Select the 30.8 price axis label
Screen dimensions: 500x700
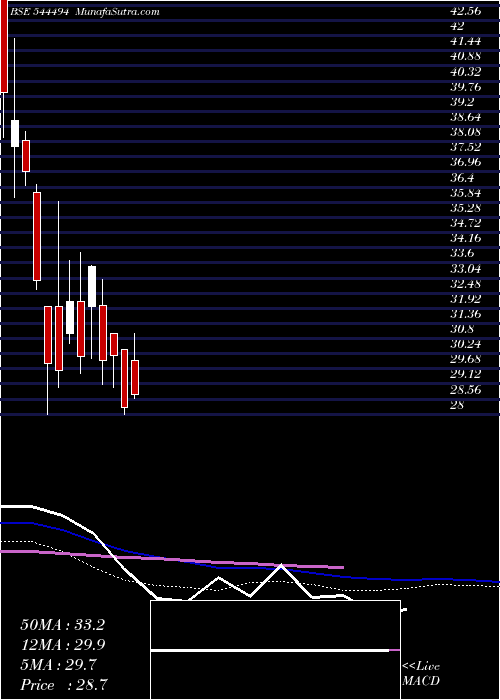click(x=463, y=329)
